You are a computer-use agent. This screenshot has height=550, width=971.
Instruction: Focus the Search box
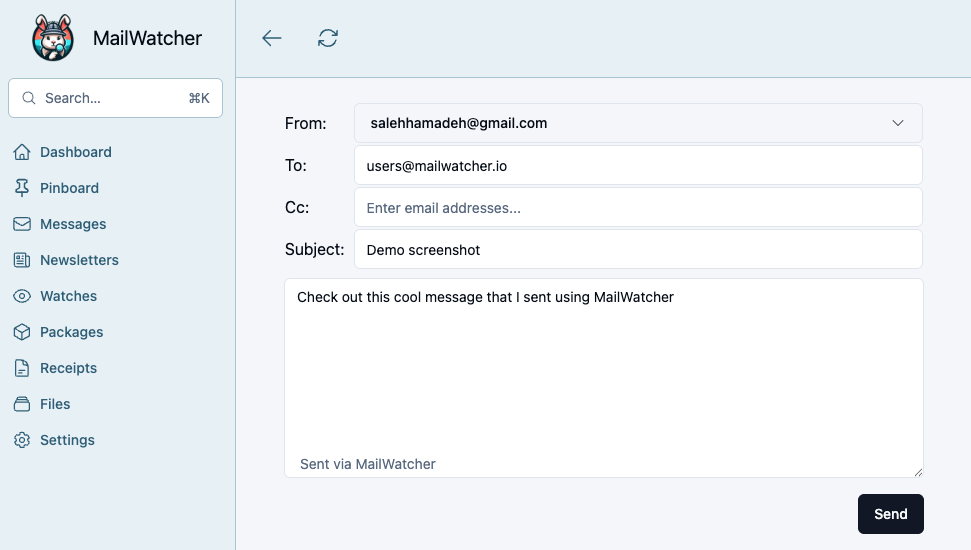click(x=115, y=98)
